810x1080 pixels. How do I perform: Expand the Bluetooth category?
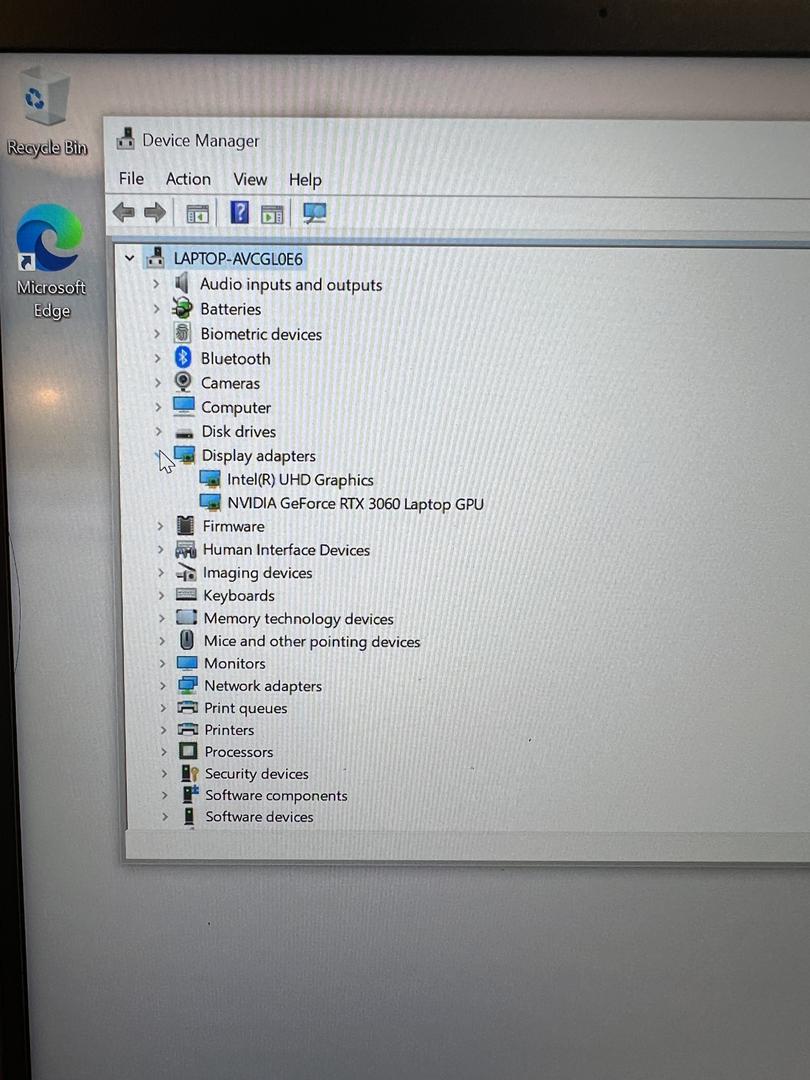pyautogui.click(x=158, y=358)
